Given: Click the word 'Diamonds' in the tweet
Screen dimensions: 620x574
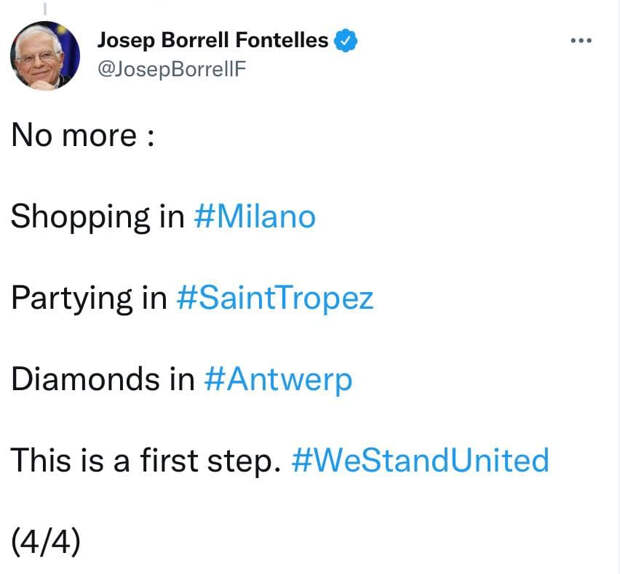Looking at the screenshot, I should tap(85, 380).
